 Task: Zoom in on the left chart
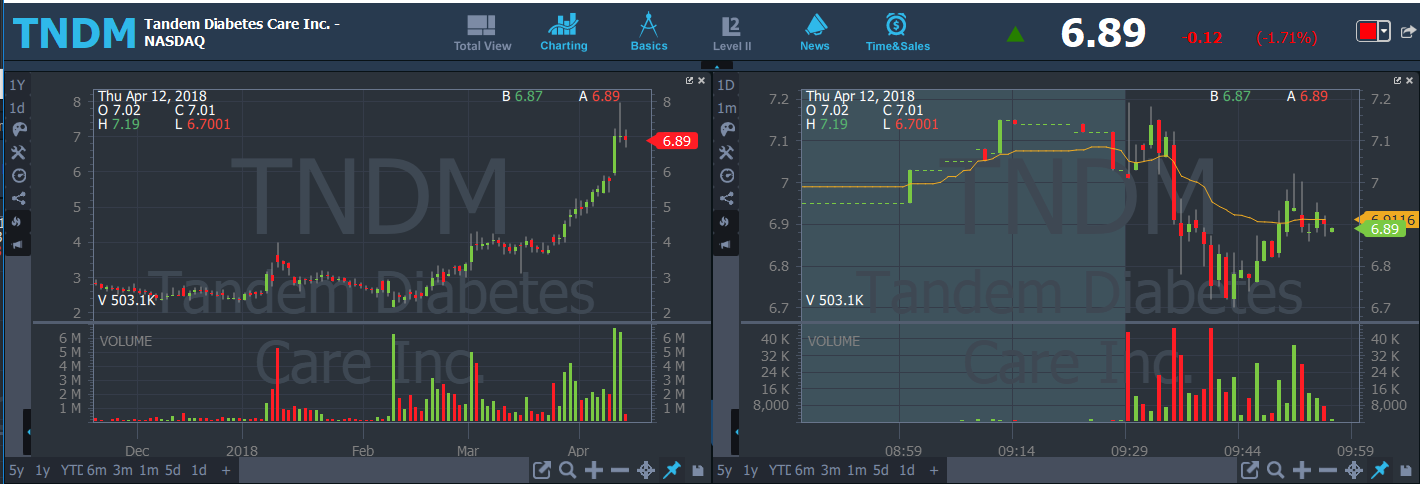pyautogui.click(x=594, y=470)
